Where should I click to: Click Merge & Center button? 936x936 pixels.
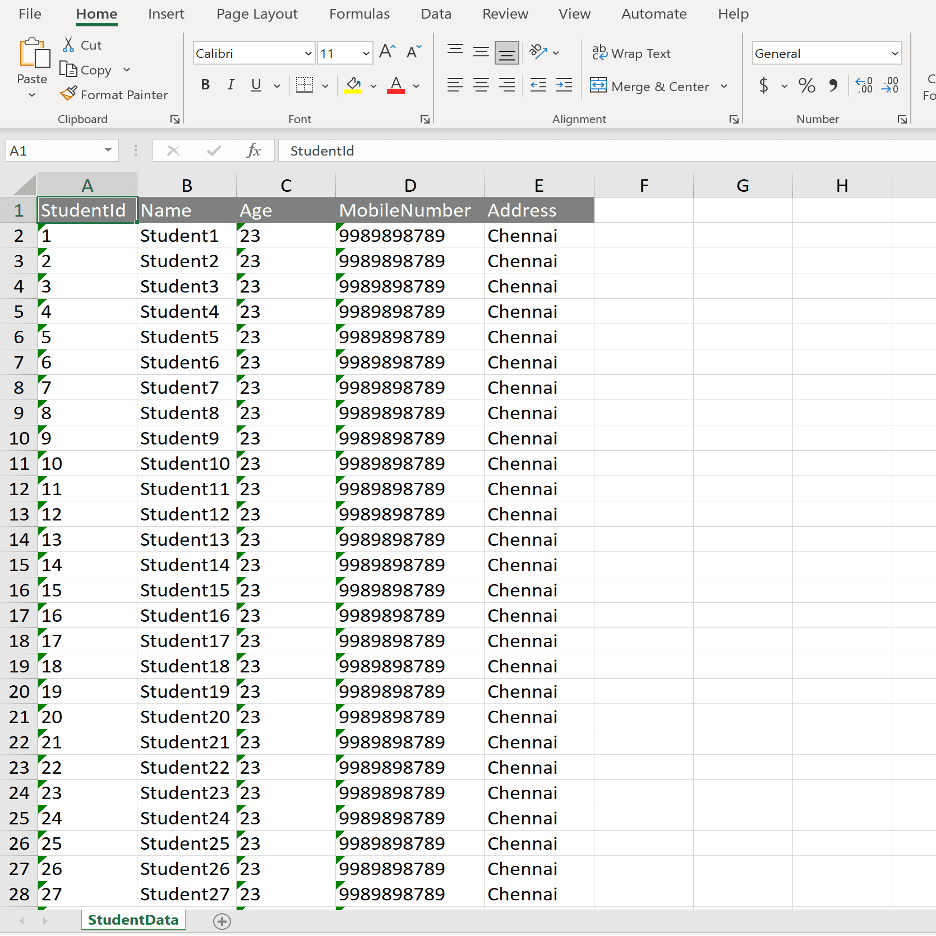click(649, 86)
